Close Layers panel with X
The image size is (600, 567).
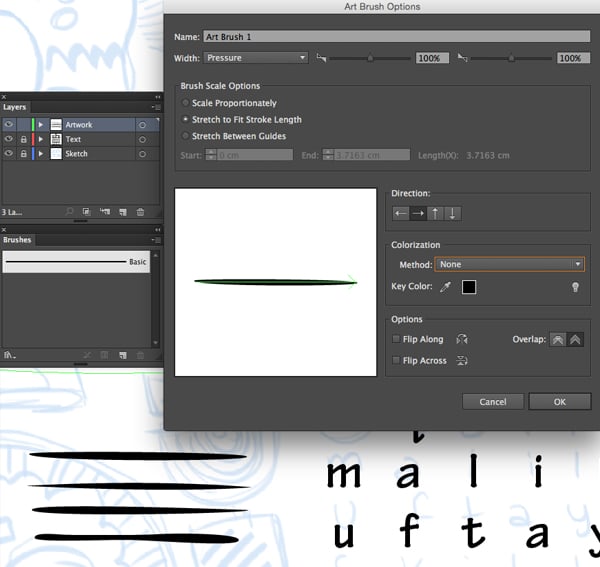coord(4,97)
